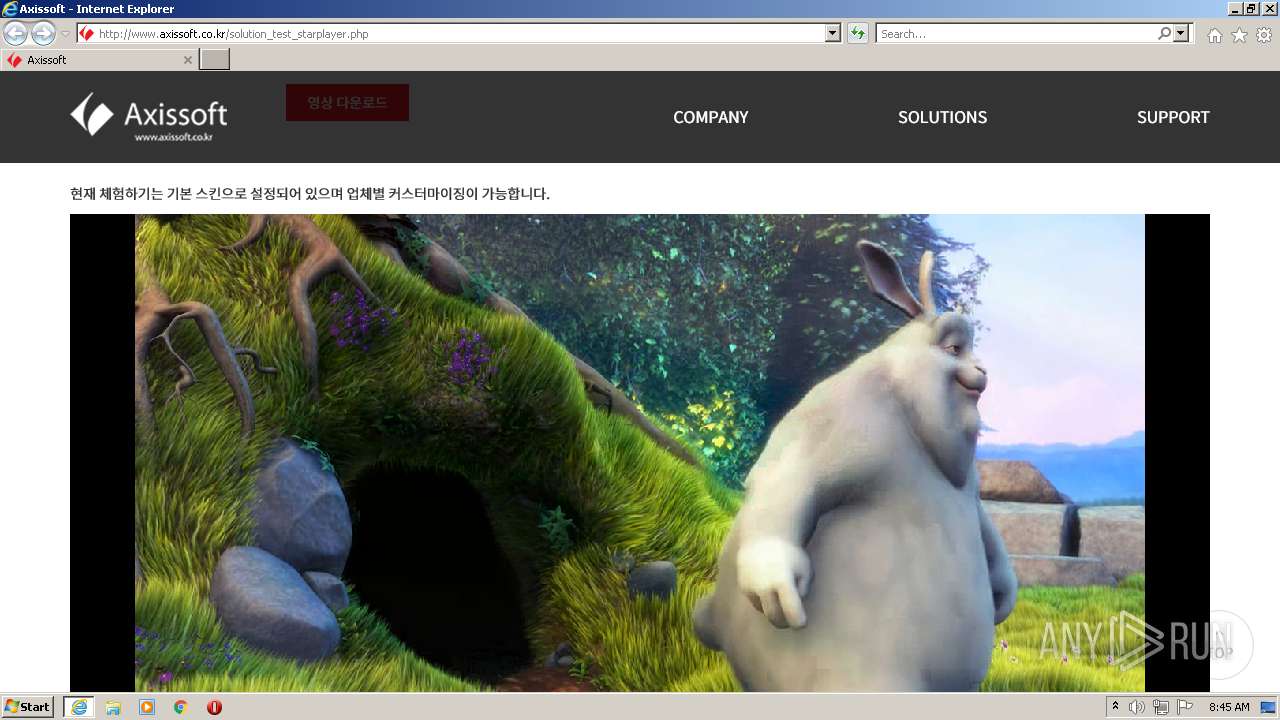The image size is (1280, 720).
Task: Click the 8:45 AM clock
Action: click(1229, 707)
